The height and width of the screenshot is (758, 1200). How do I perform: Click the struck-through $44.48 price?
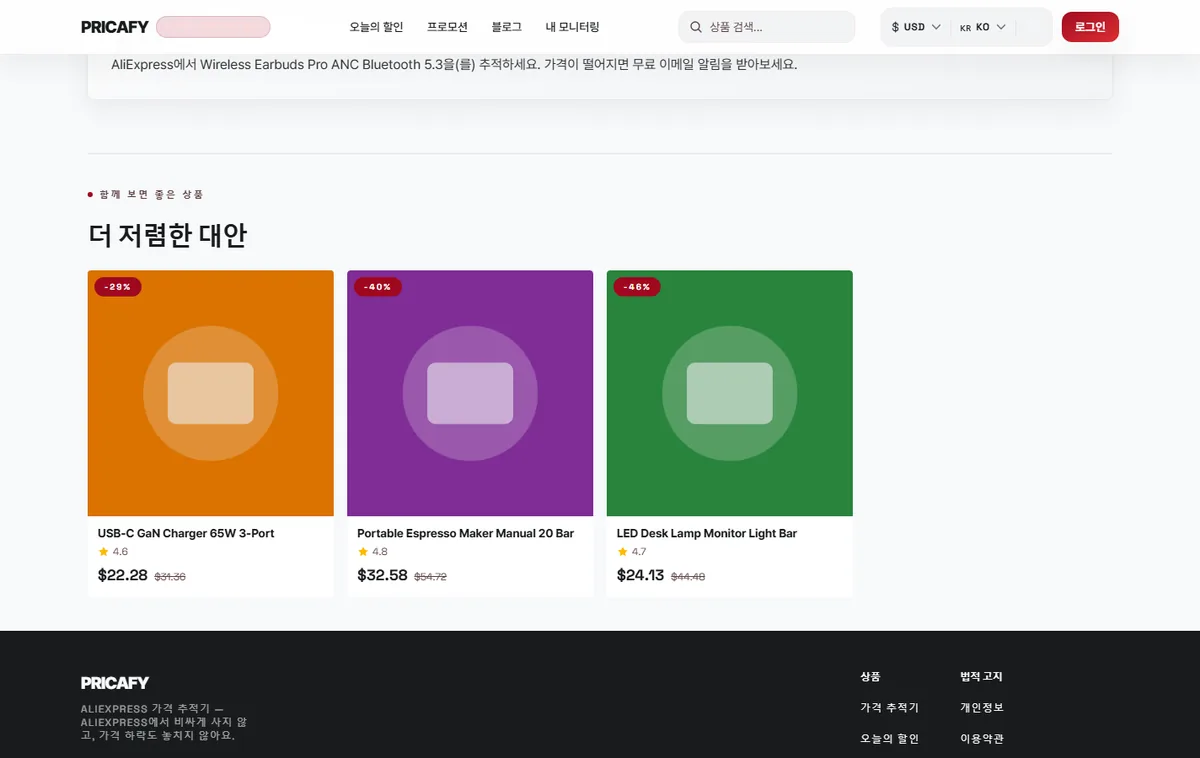(688, 577)
